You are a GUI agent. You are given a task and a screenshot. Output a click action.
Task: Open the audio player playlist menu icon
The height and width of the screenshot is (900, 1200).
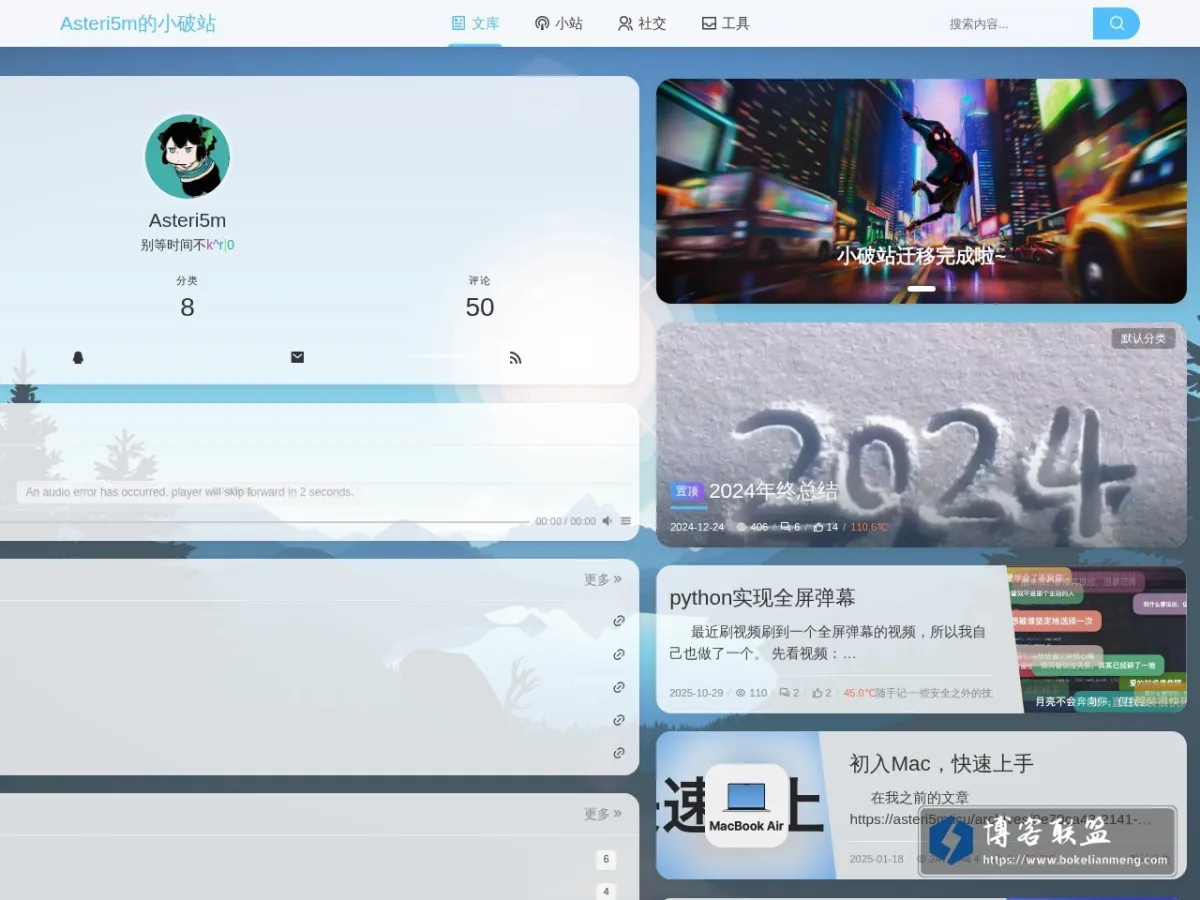[x=626, y=521]
